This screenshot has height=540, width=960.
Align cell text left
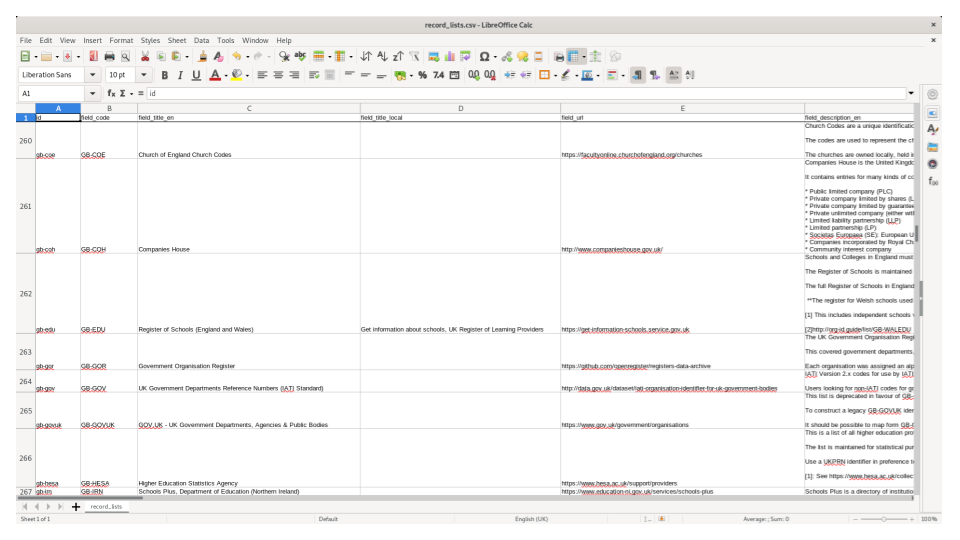click(x=262, y=75)
